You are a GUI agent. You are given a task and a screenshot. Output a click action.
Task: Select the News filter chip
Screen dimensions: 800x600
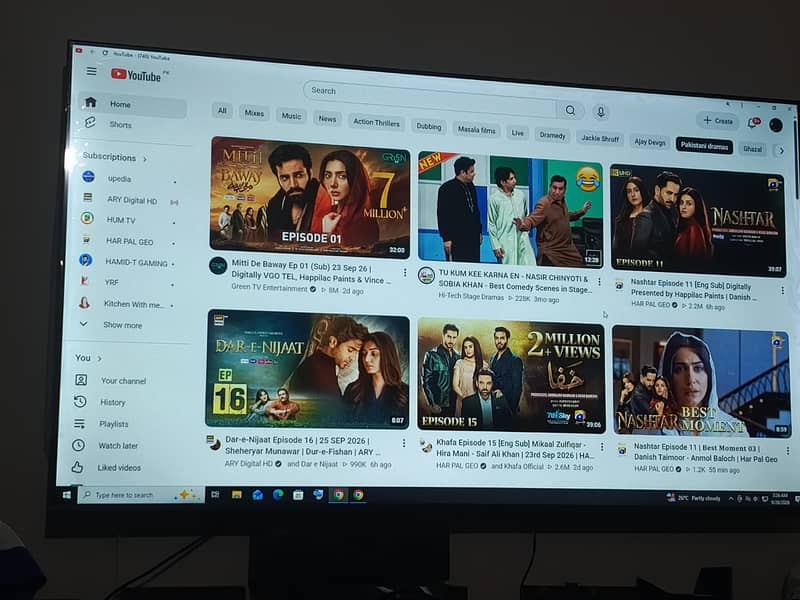[x=327, y=119]
